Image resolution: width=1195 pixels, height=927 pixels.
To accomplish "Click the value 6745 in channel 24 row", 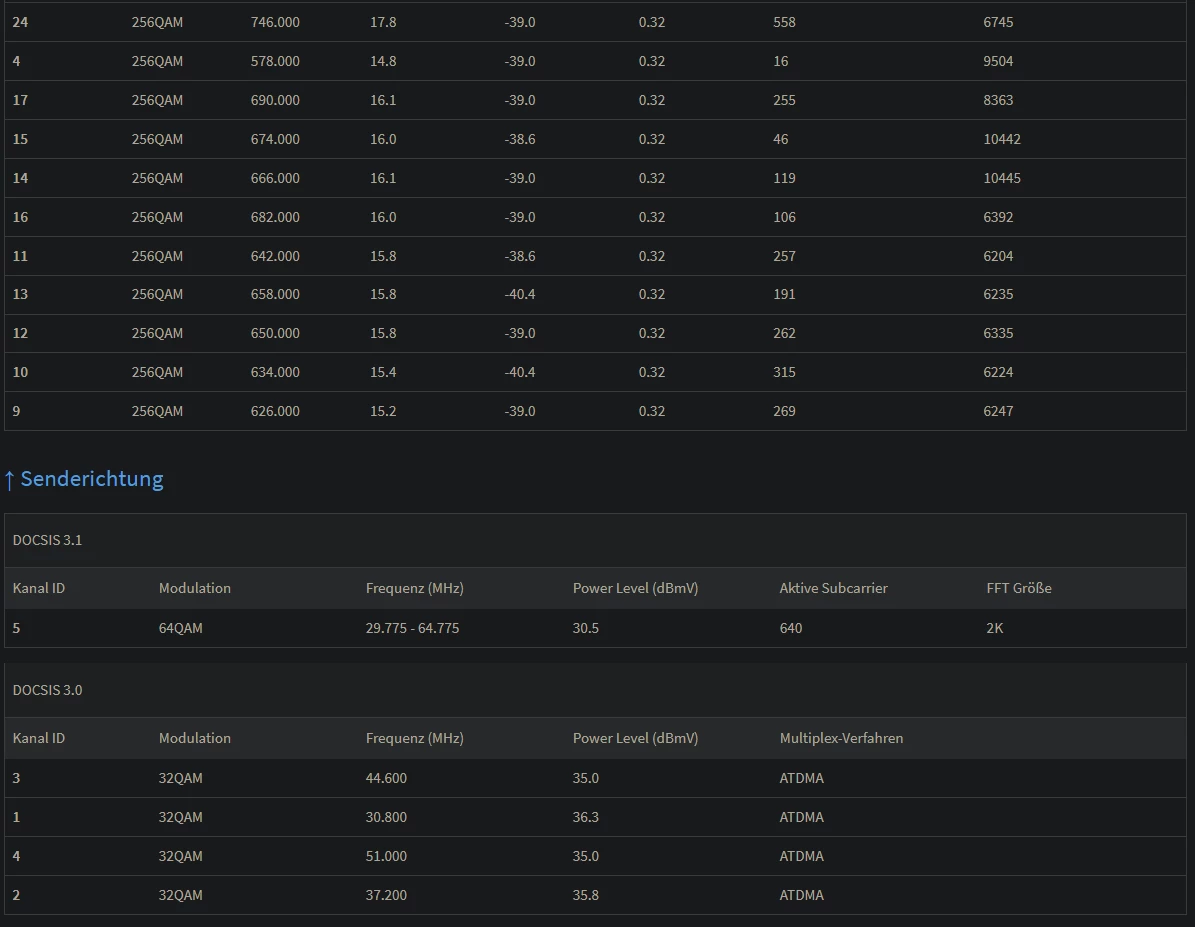I will pos(998,22).
